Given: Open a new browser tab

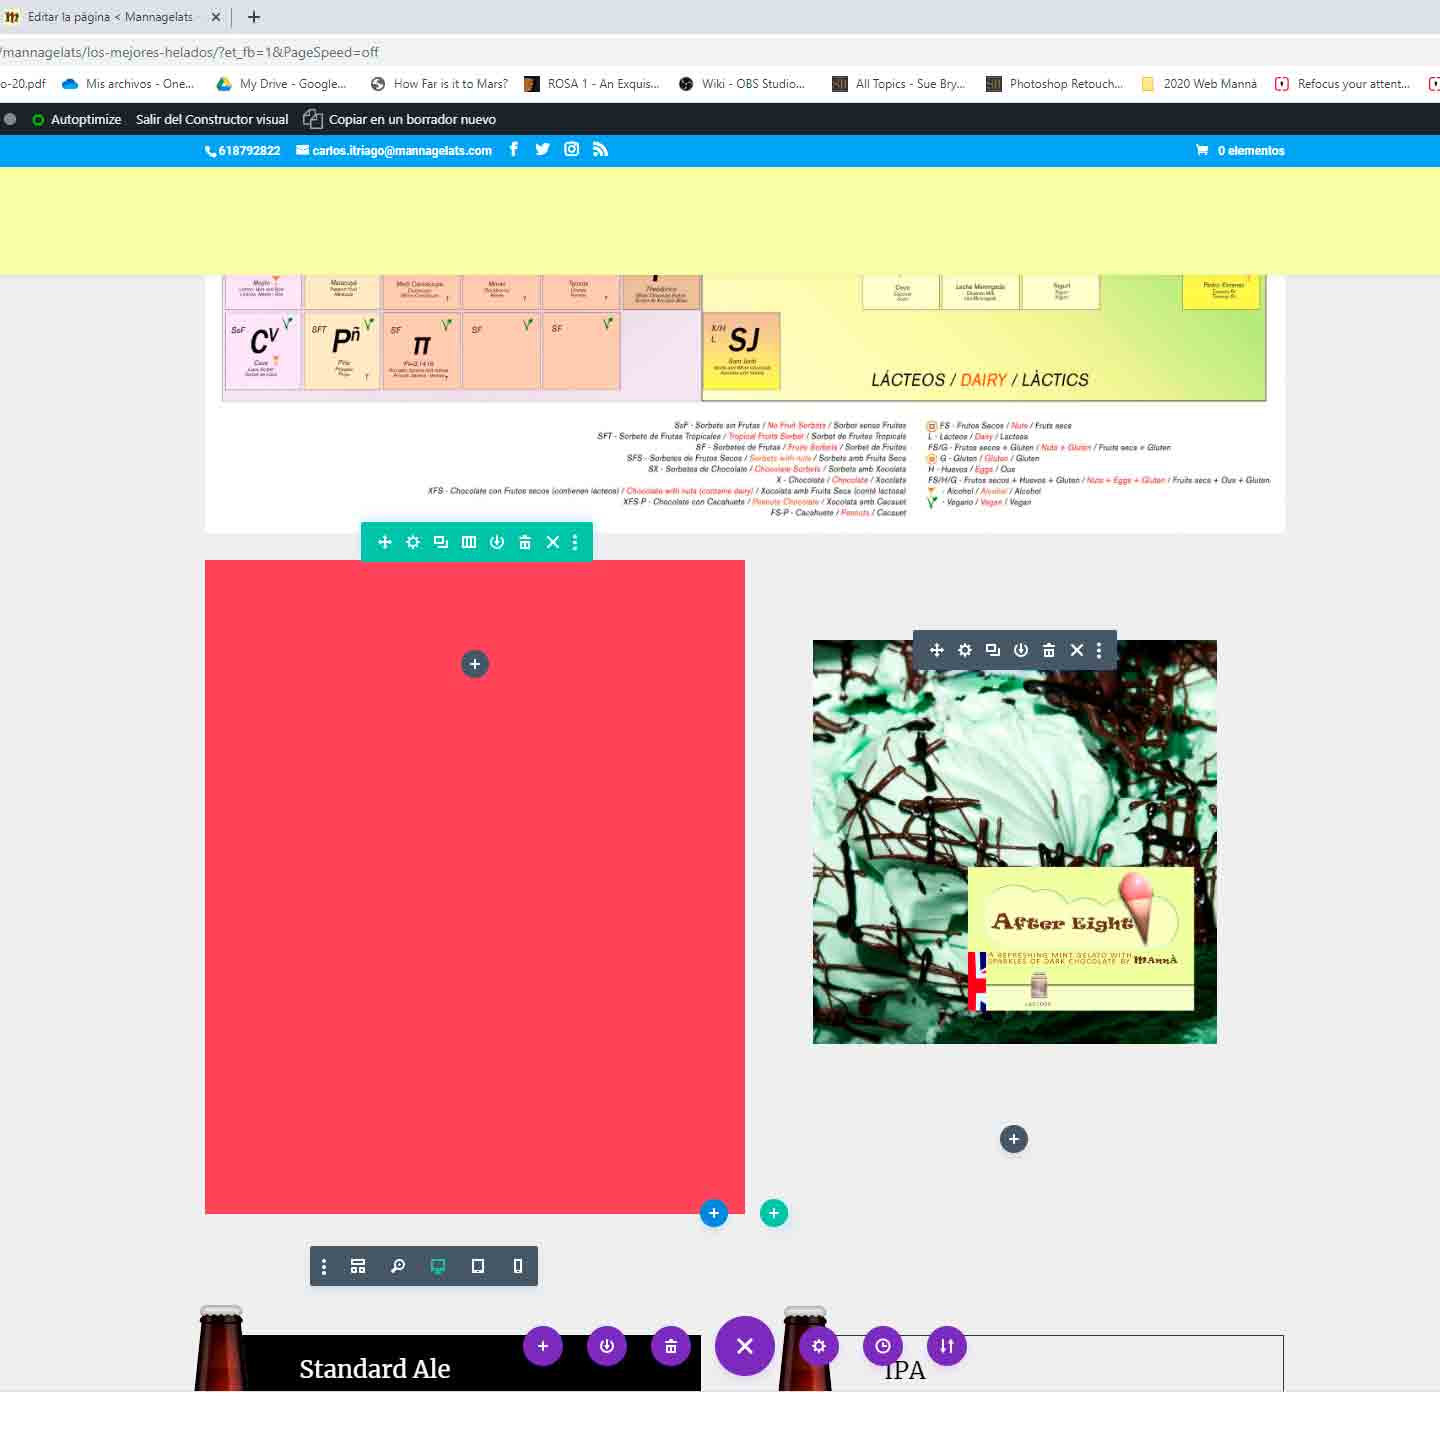Looking at the screenshot, I should click(x=254, y=17).
